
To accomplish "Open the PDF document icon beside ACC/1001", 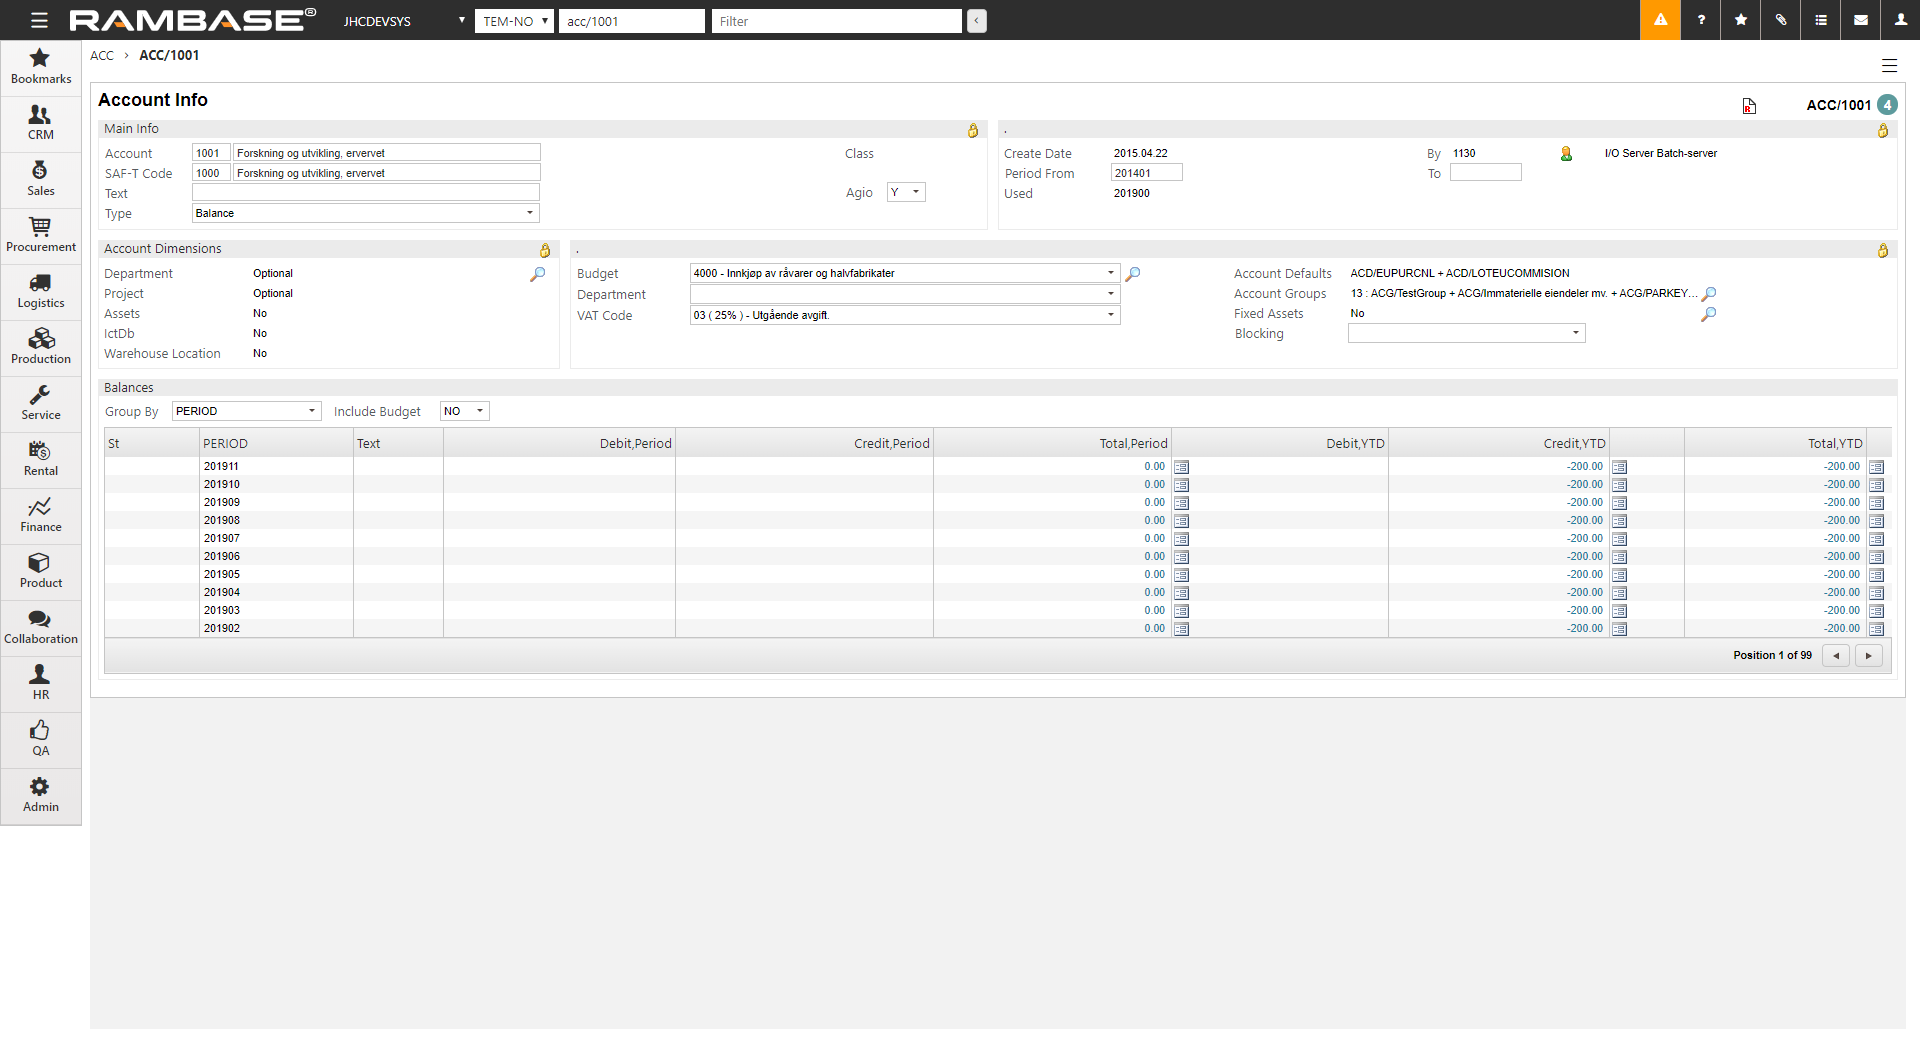I will (1749, 106).
